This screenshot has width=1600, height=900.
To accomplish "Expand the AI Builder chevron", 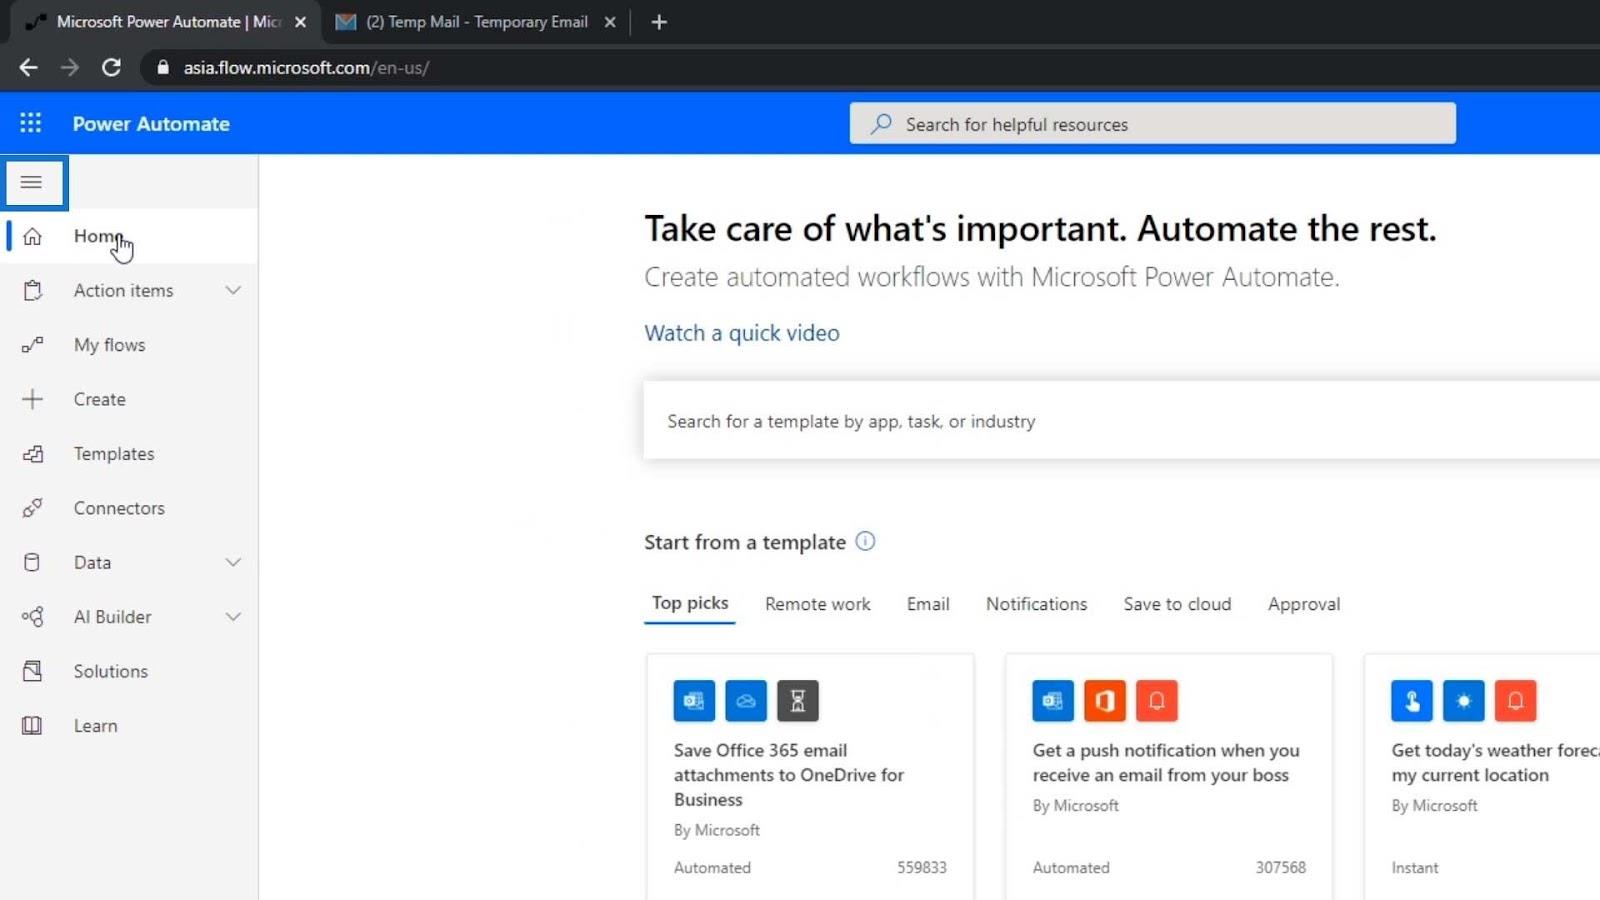I will point(233,617).
